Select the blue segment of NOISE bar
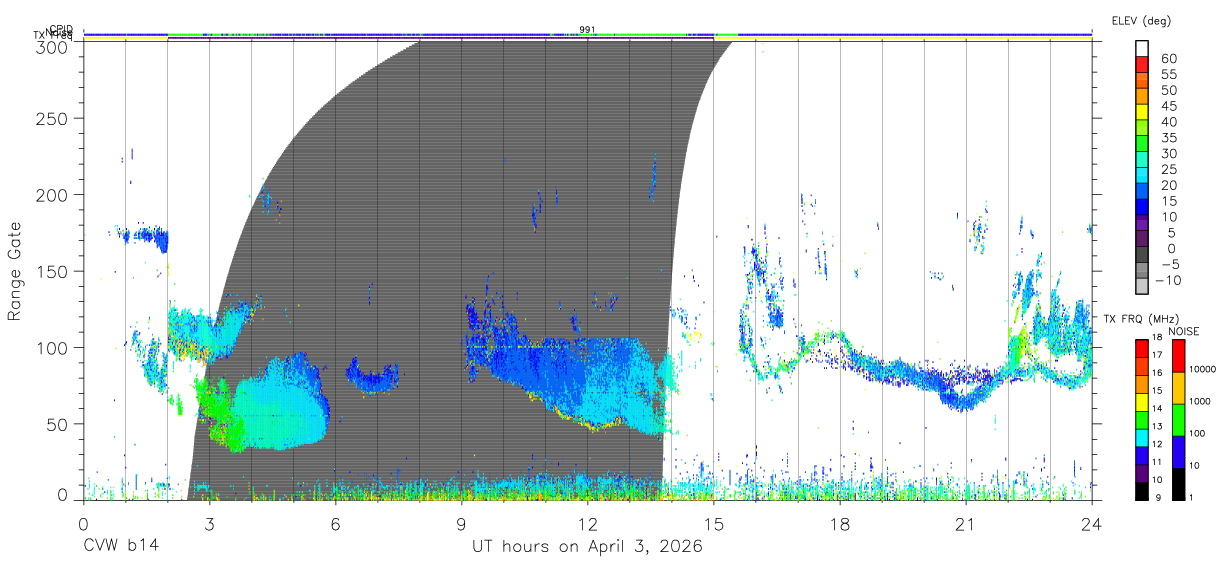Viewport: 1228px width, 567px height. 1179,452
